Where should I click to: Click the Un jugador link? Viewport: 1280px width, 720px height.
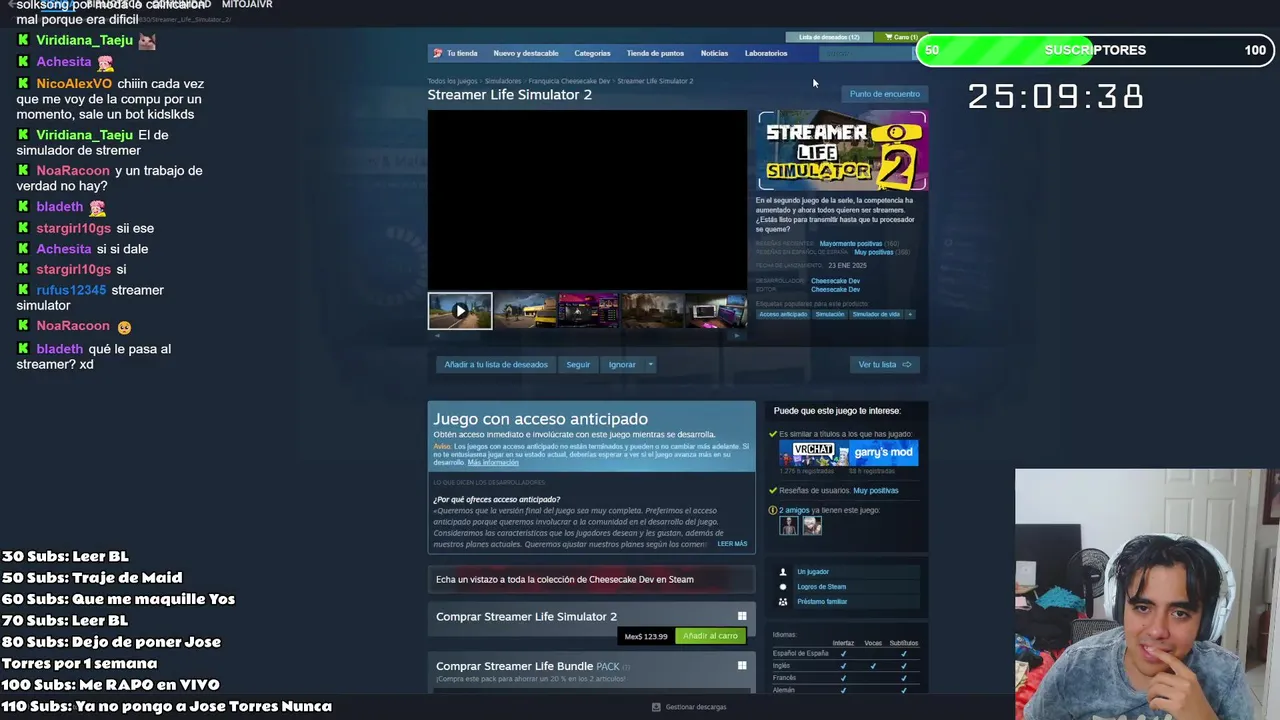813,572
